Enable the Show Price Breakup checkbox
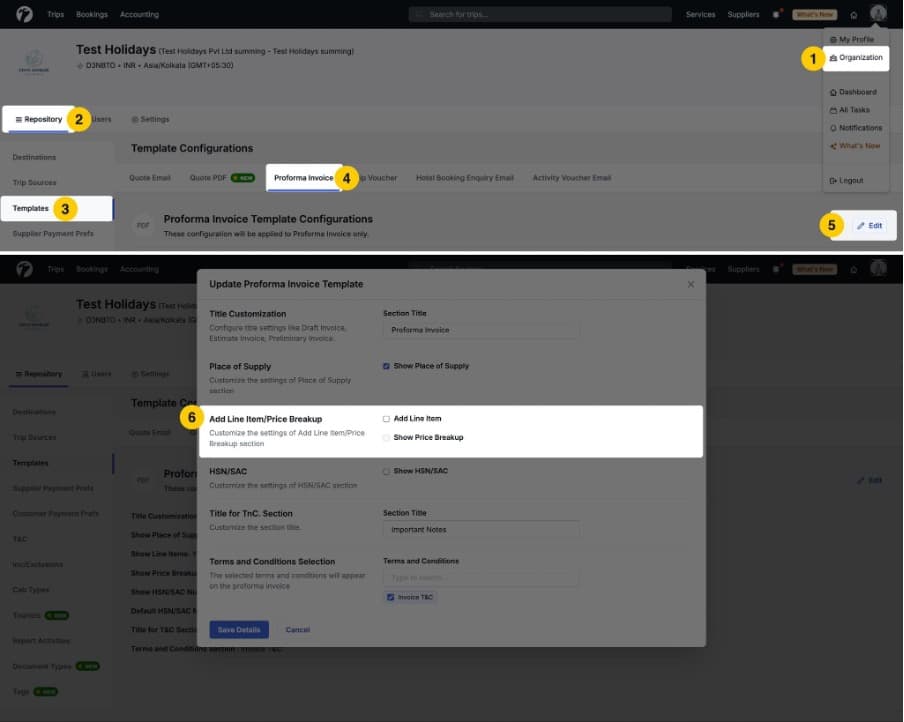The height and width of the screenshot is (722, 904). tap(386, 438)
